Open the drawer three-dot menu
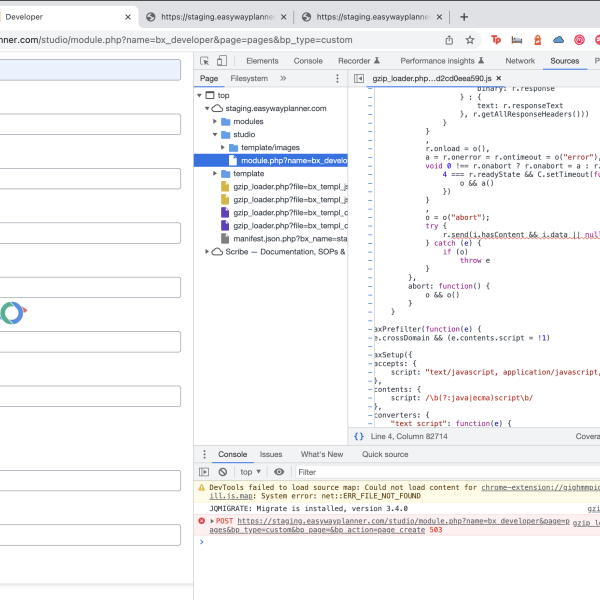Screen dimensions: 600x600 204,454
